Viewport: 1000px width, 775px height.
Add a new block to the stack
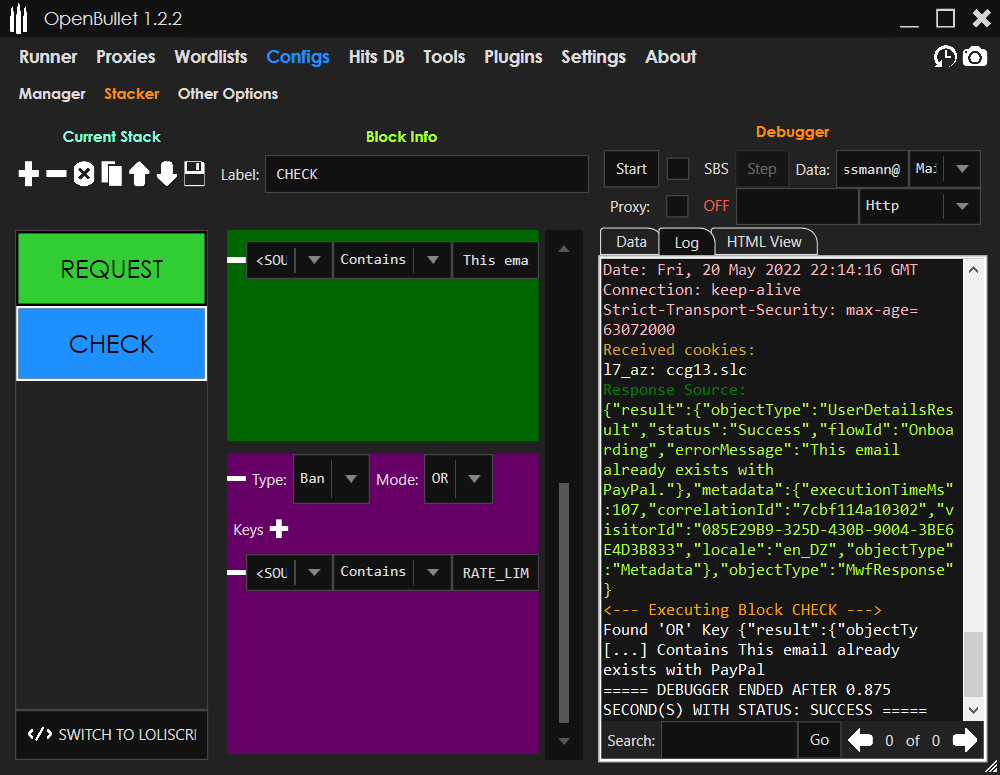click(29, 173)
